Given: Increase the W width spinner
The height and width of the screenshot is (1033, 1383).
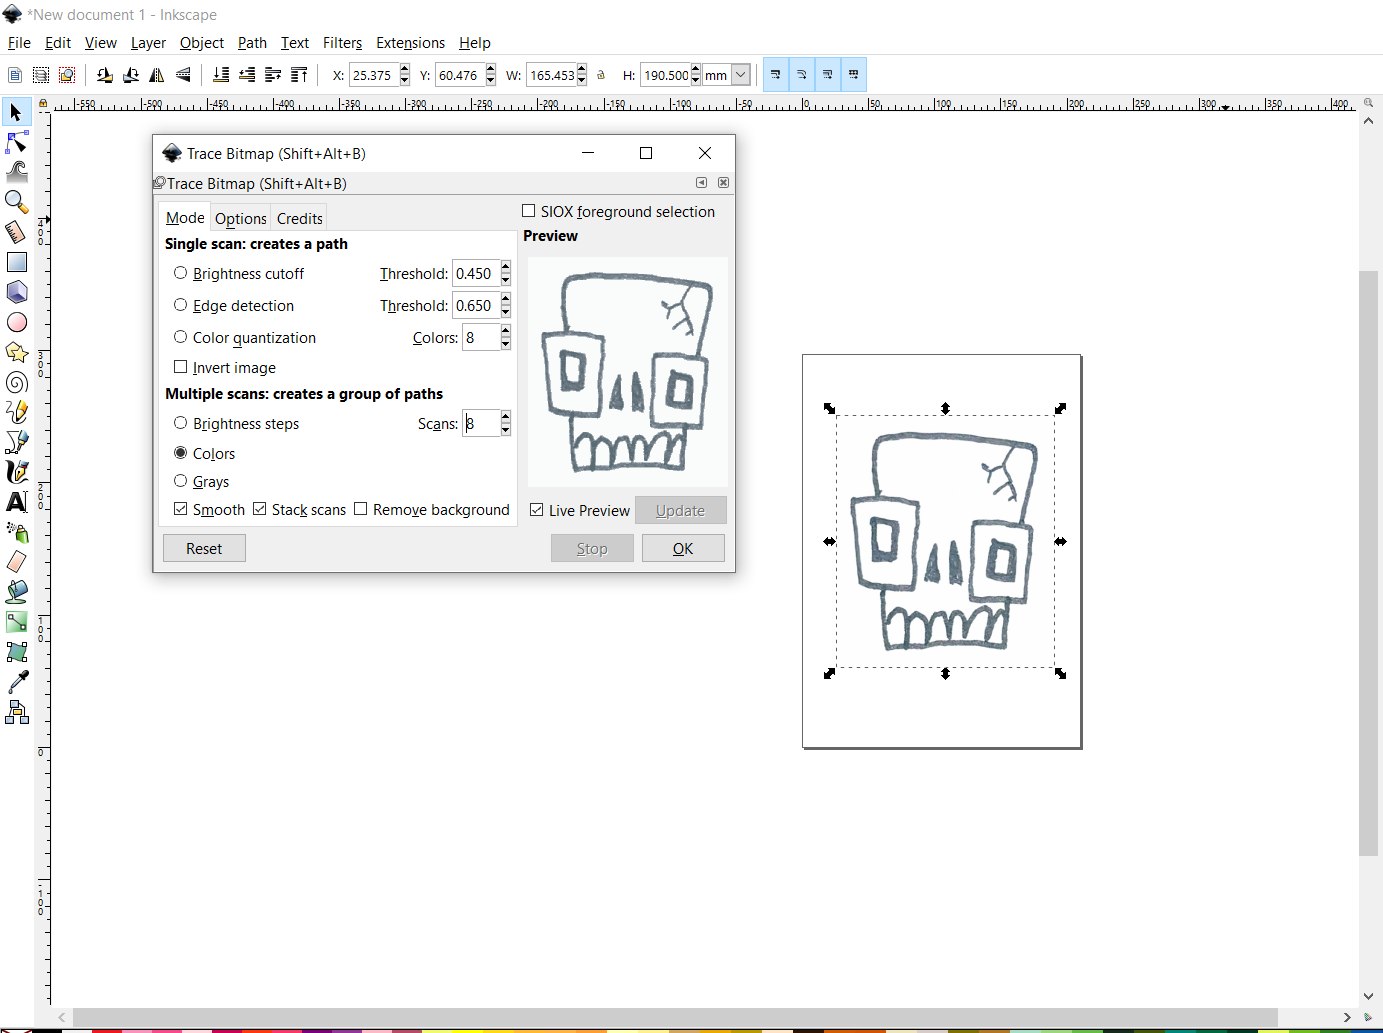Looking at the screenshot, I should (x=582, y=70).
